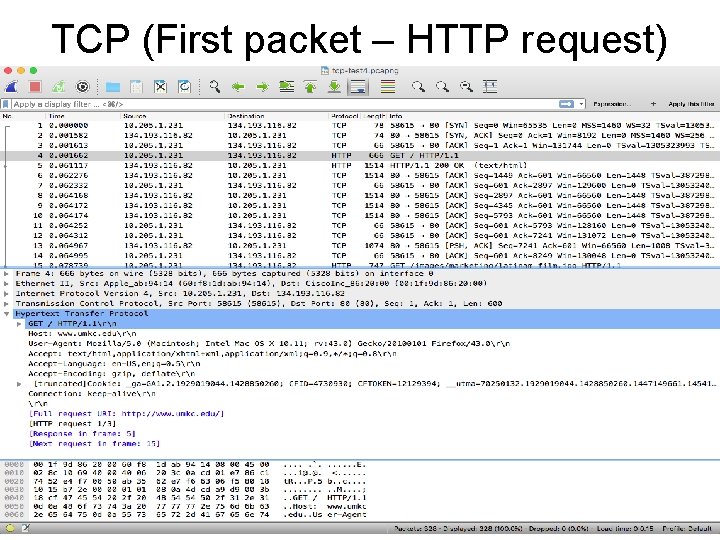
Task: Expand the truncated Cookie field
Action: pyautogui.click(x=19, y=384)
